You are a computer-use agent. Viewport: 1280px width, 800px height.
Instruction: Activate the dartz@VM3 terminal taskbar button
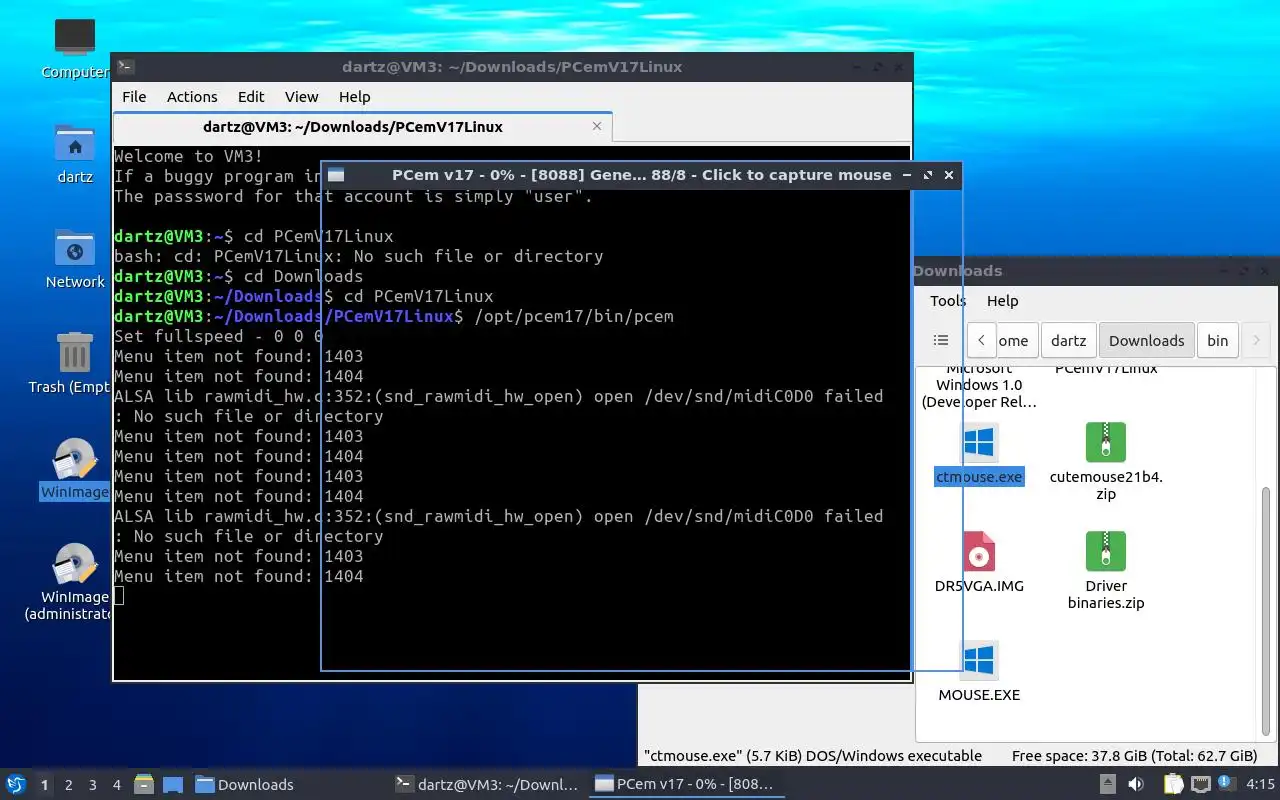point(487,784)
